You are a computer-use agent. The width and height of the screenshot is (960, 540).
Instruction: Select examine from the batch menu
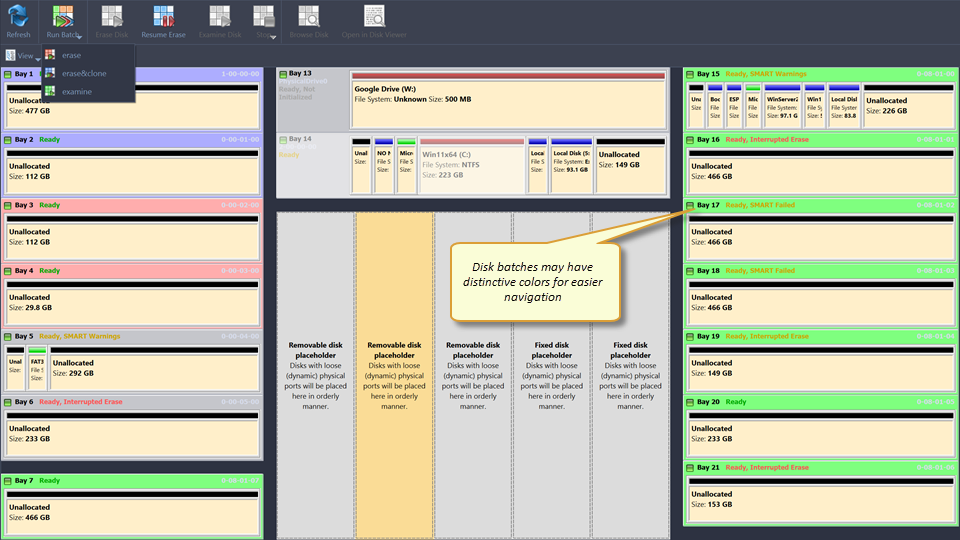[76, 91]
